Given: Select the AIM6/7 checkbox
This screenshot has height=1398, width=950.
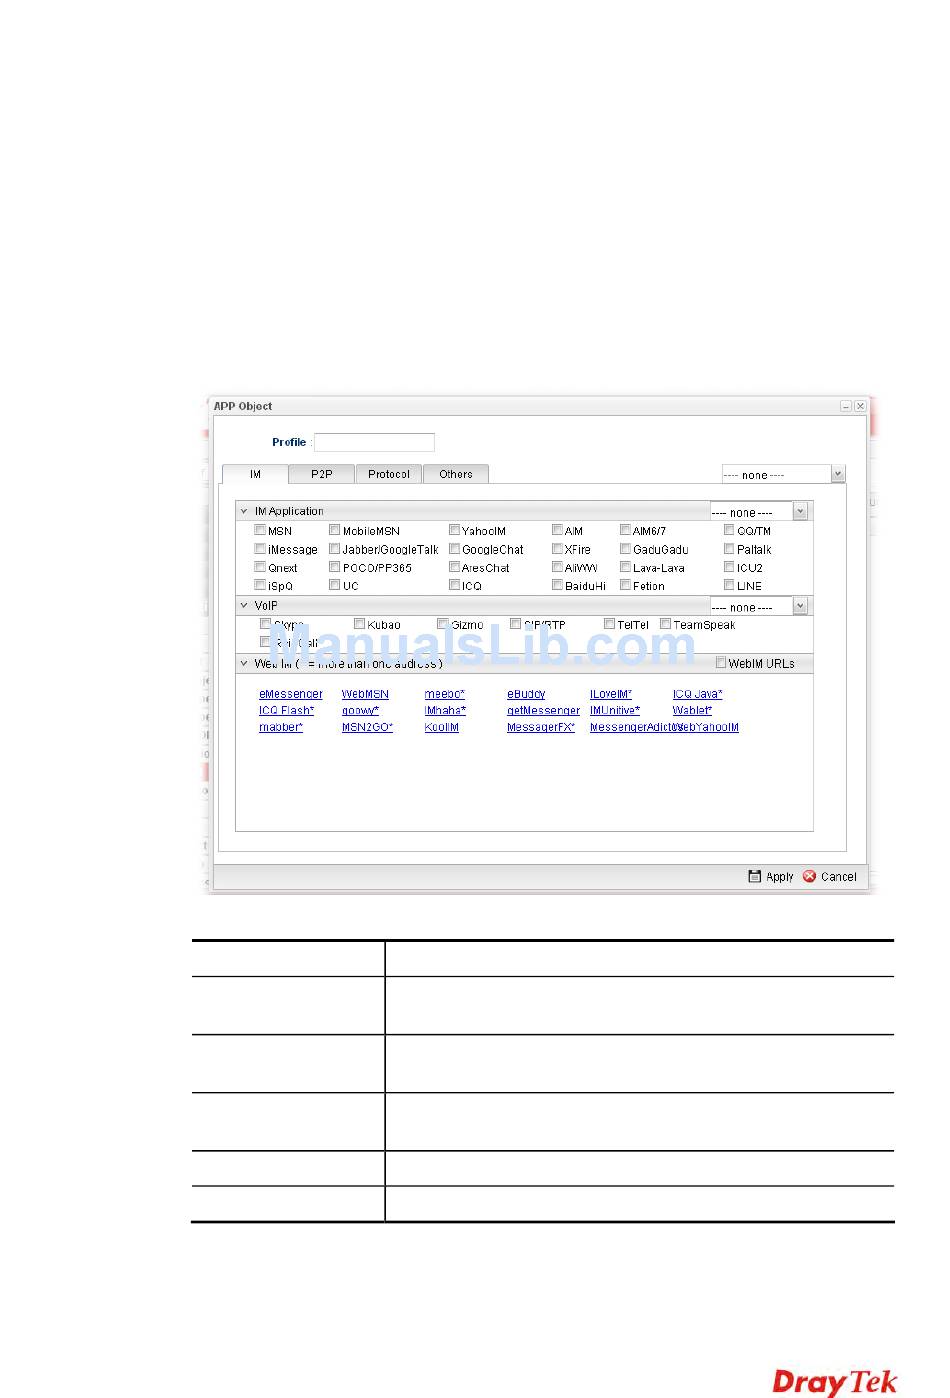Looking at the screenshot, I should pyautogui.click(x=625, y=530).
